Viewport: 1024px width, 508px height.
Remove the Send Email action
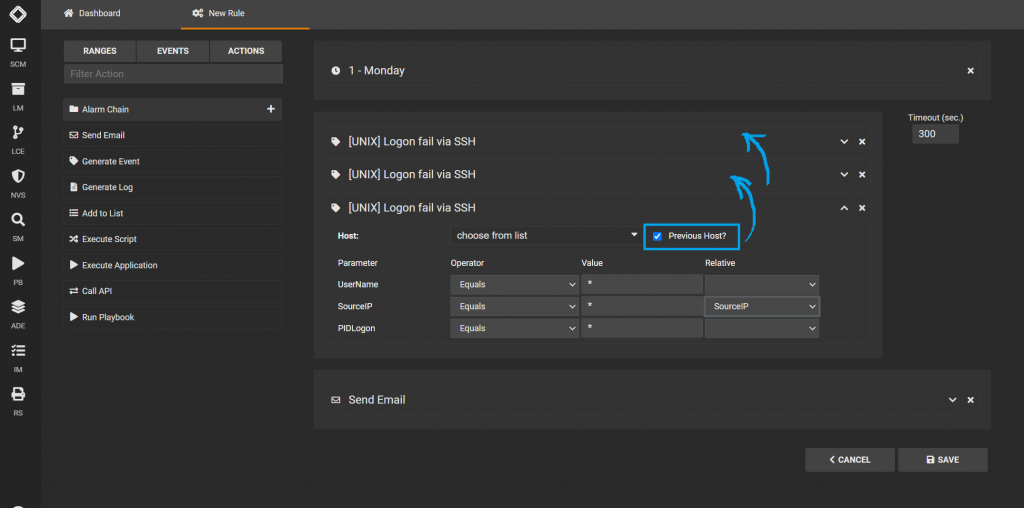coord(970,400)
